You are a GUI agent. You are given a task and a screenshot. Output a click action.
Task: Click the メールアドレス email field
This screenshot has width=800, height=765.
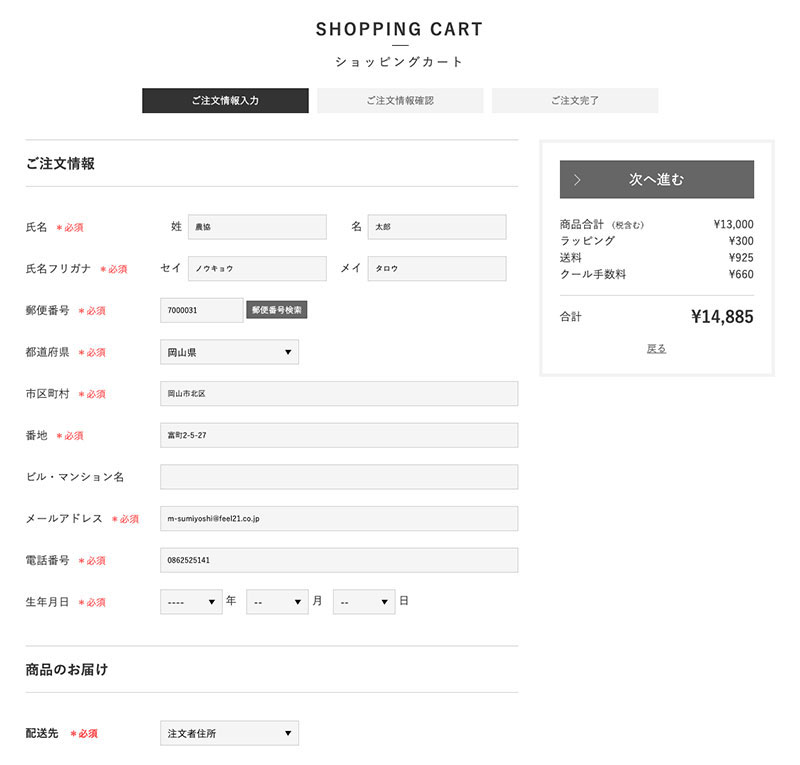click(x=339, y=519)
